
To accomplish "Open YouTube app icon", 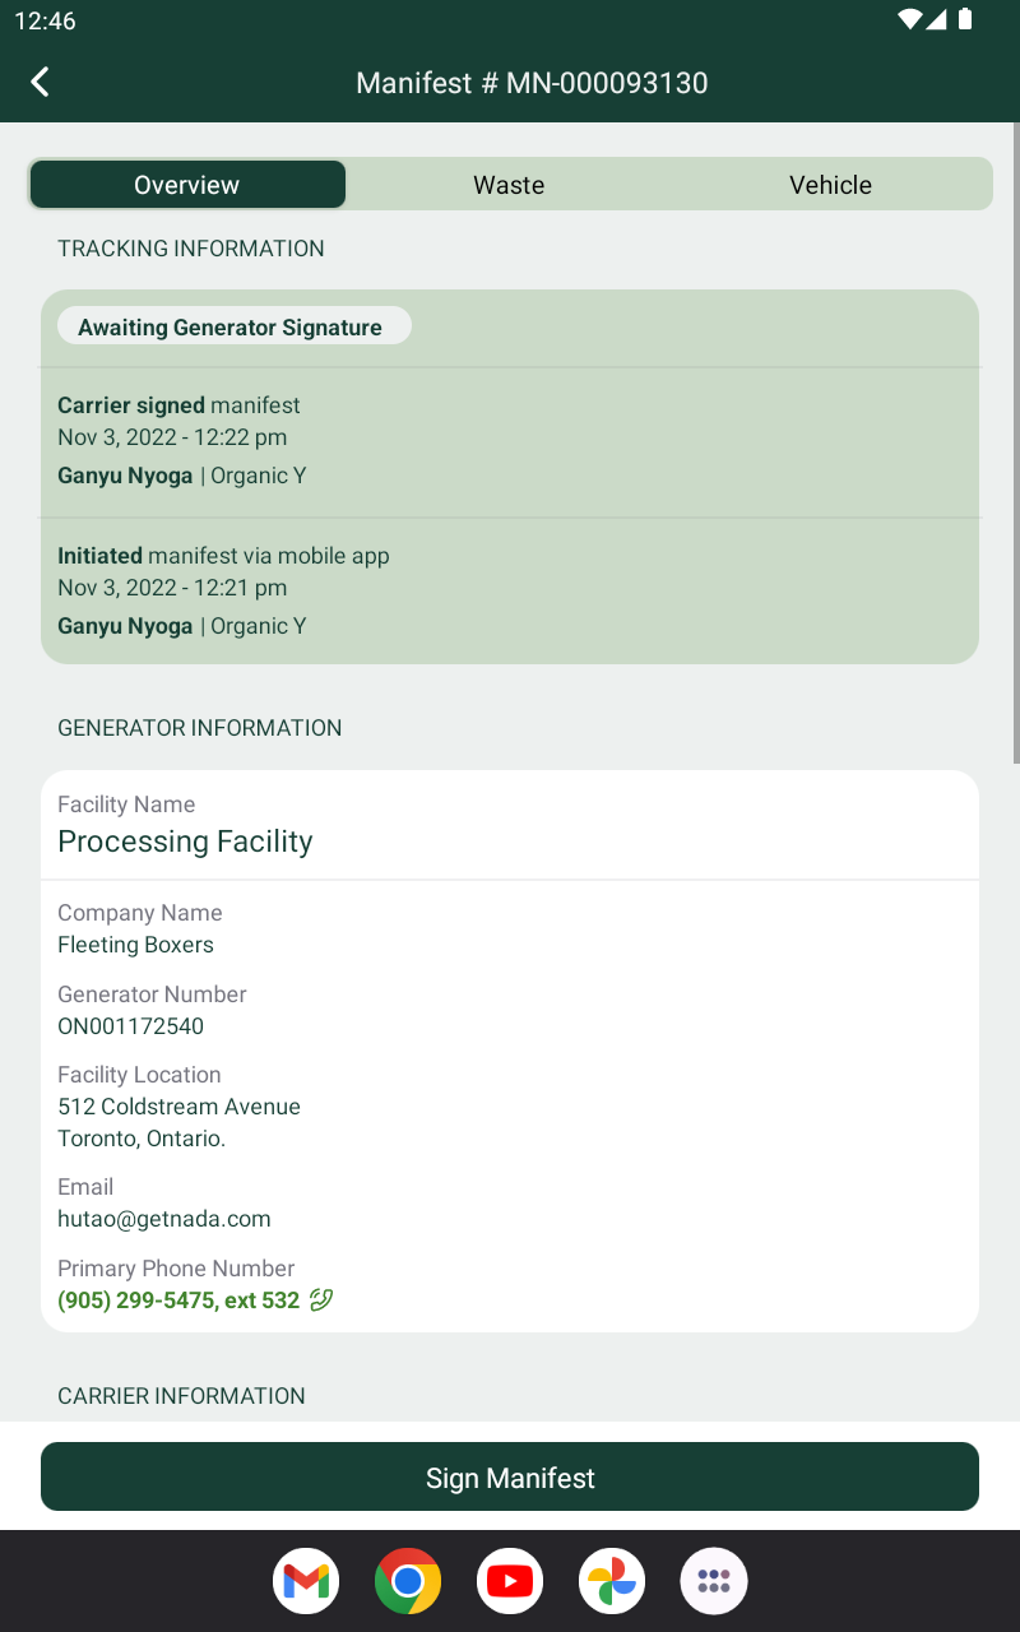I will click(510, 1581).
